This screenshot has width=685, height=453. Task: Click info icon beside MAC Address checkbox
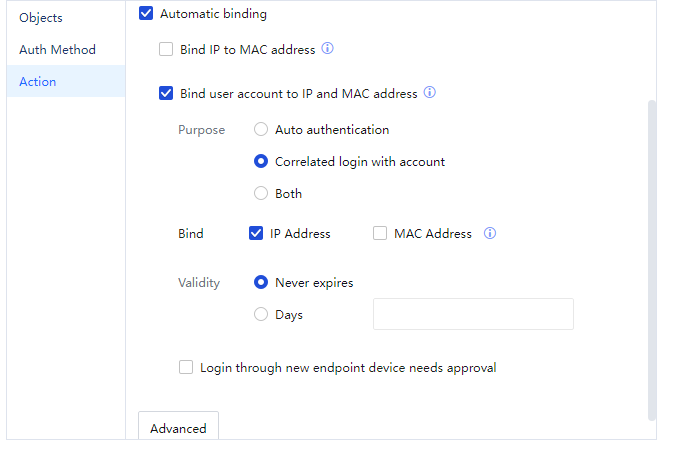point(490,234)
